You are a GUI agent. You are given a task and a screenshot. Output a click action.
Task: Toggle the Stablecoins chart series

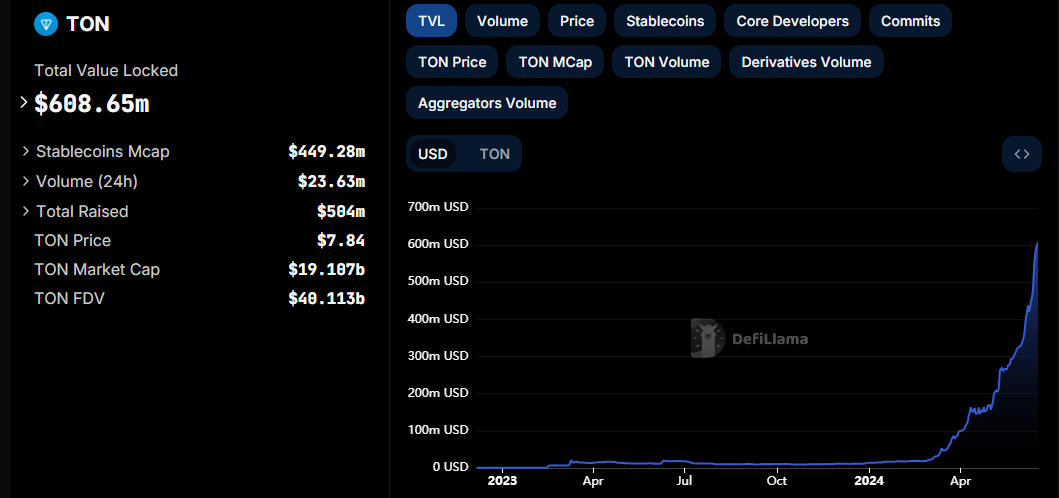(665, 21)
